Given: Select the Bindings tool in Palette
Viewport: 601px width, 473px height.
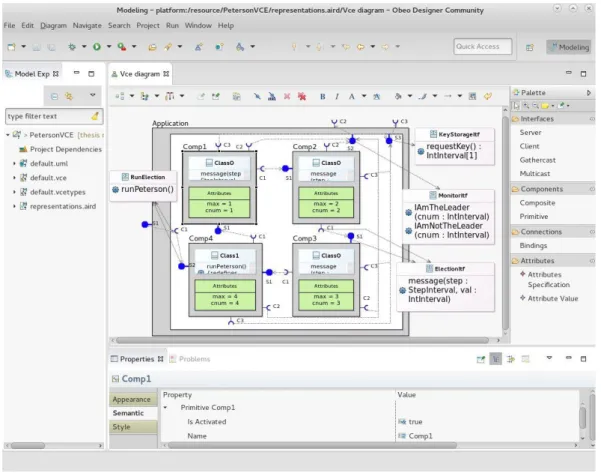Looking at the screenshot, I should click(x=533, y=246).
